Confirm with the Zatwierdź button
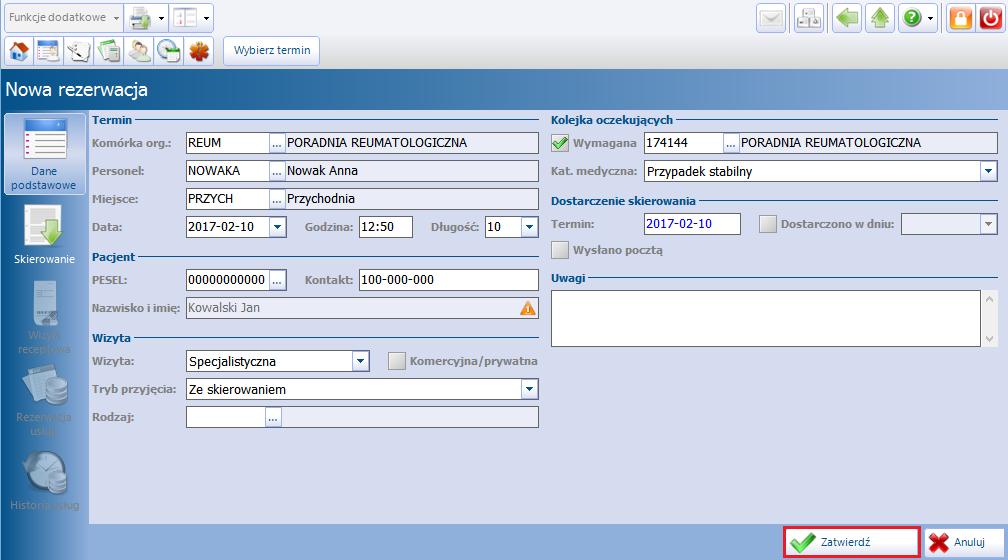1008x560 pixels. click(x=852, y=542)
